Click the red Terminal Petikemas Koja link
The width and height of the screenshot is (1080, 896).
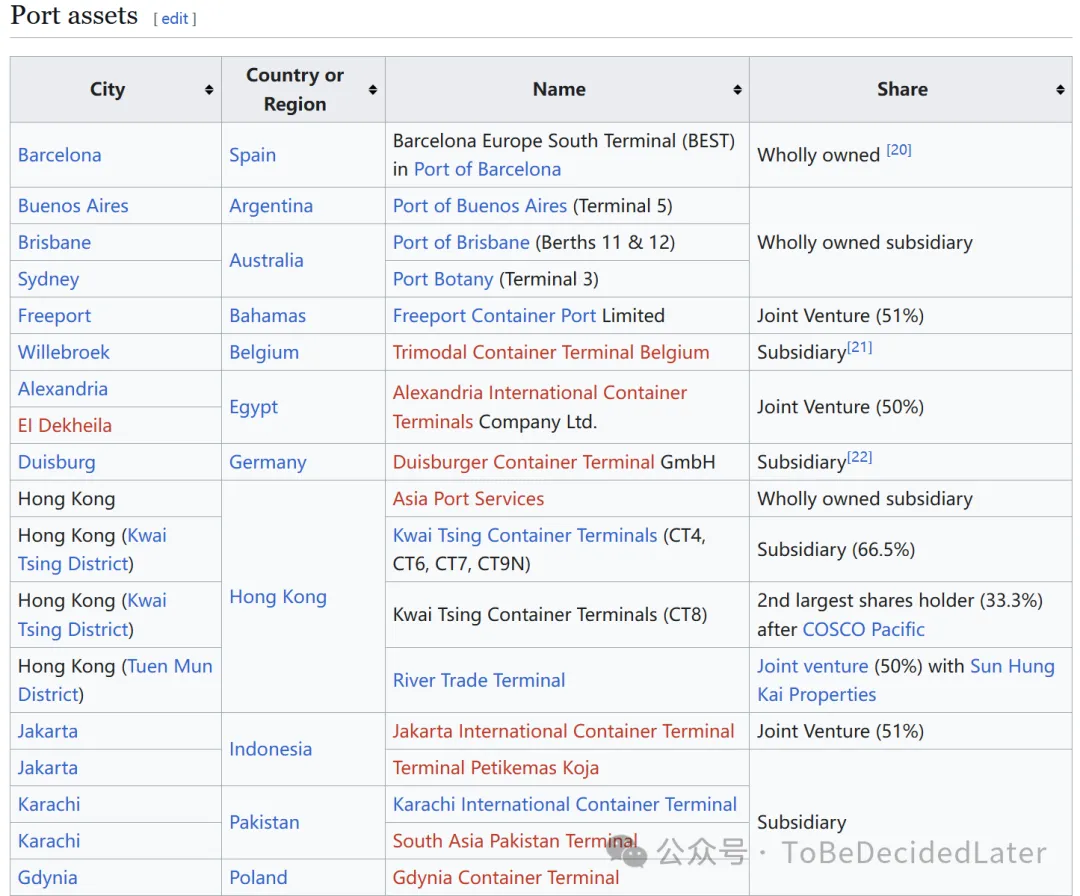495,768
